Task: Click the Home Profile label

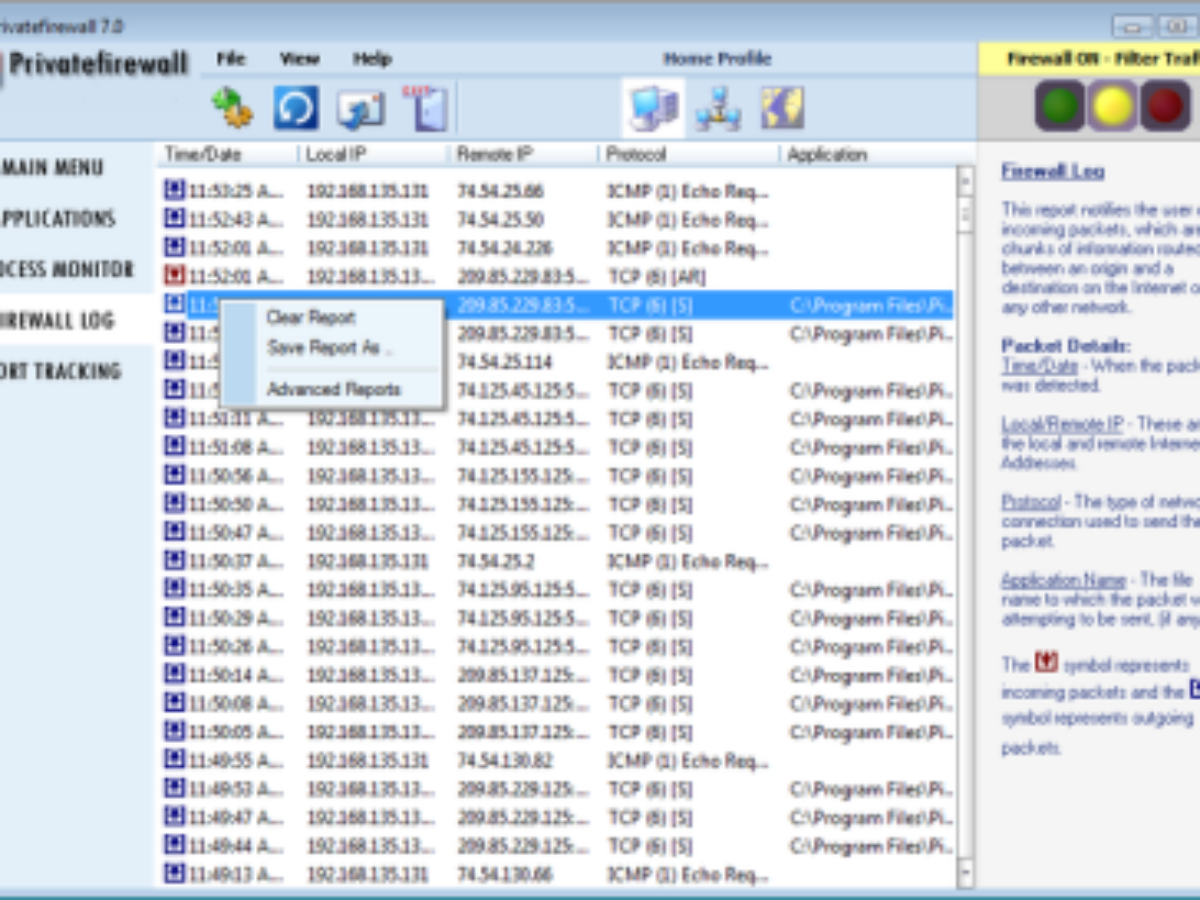Action: click(717, 58)
